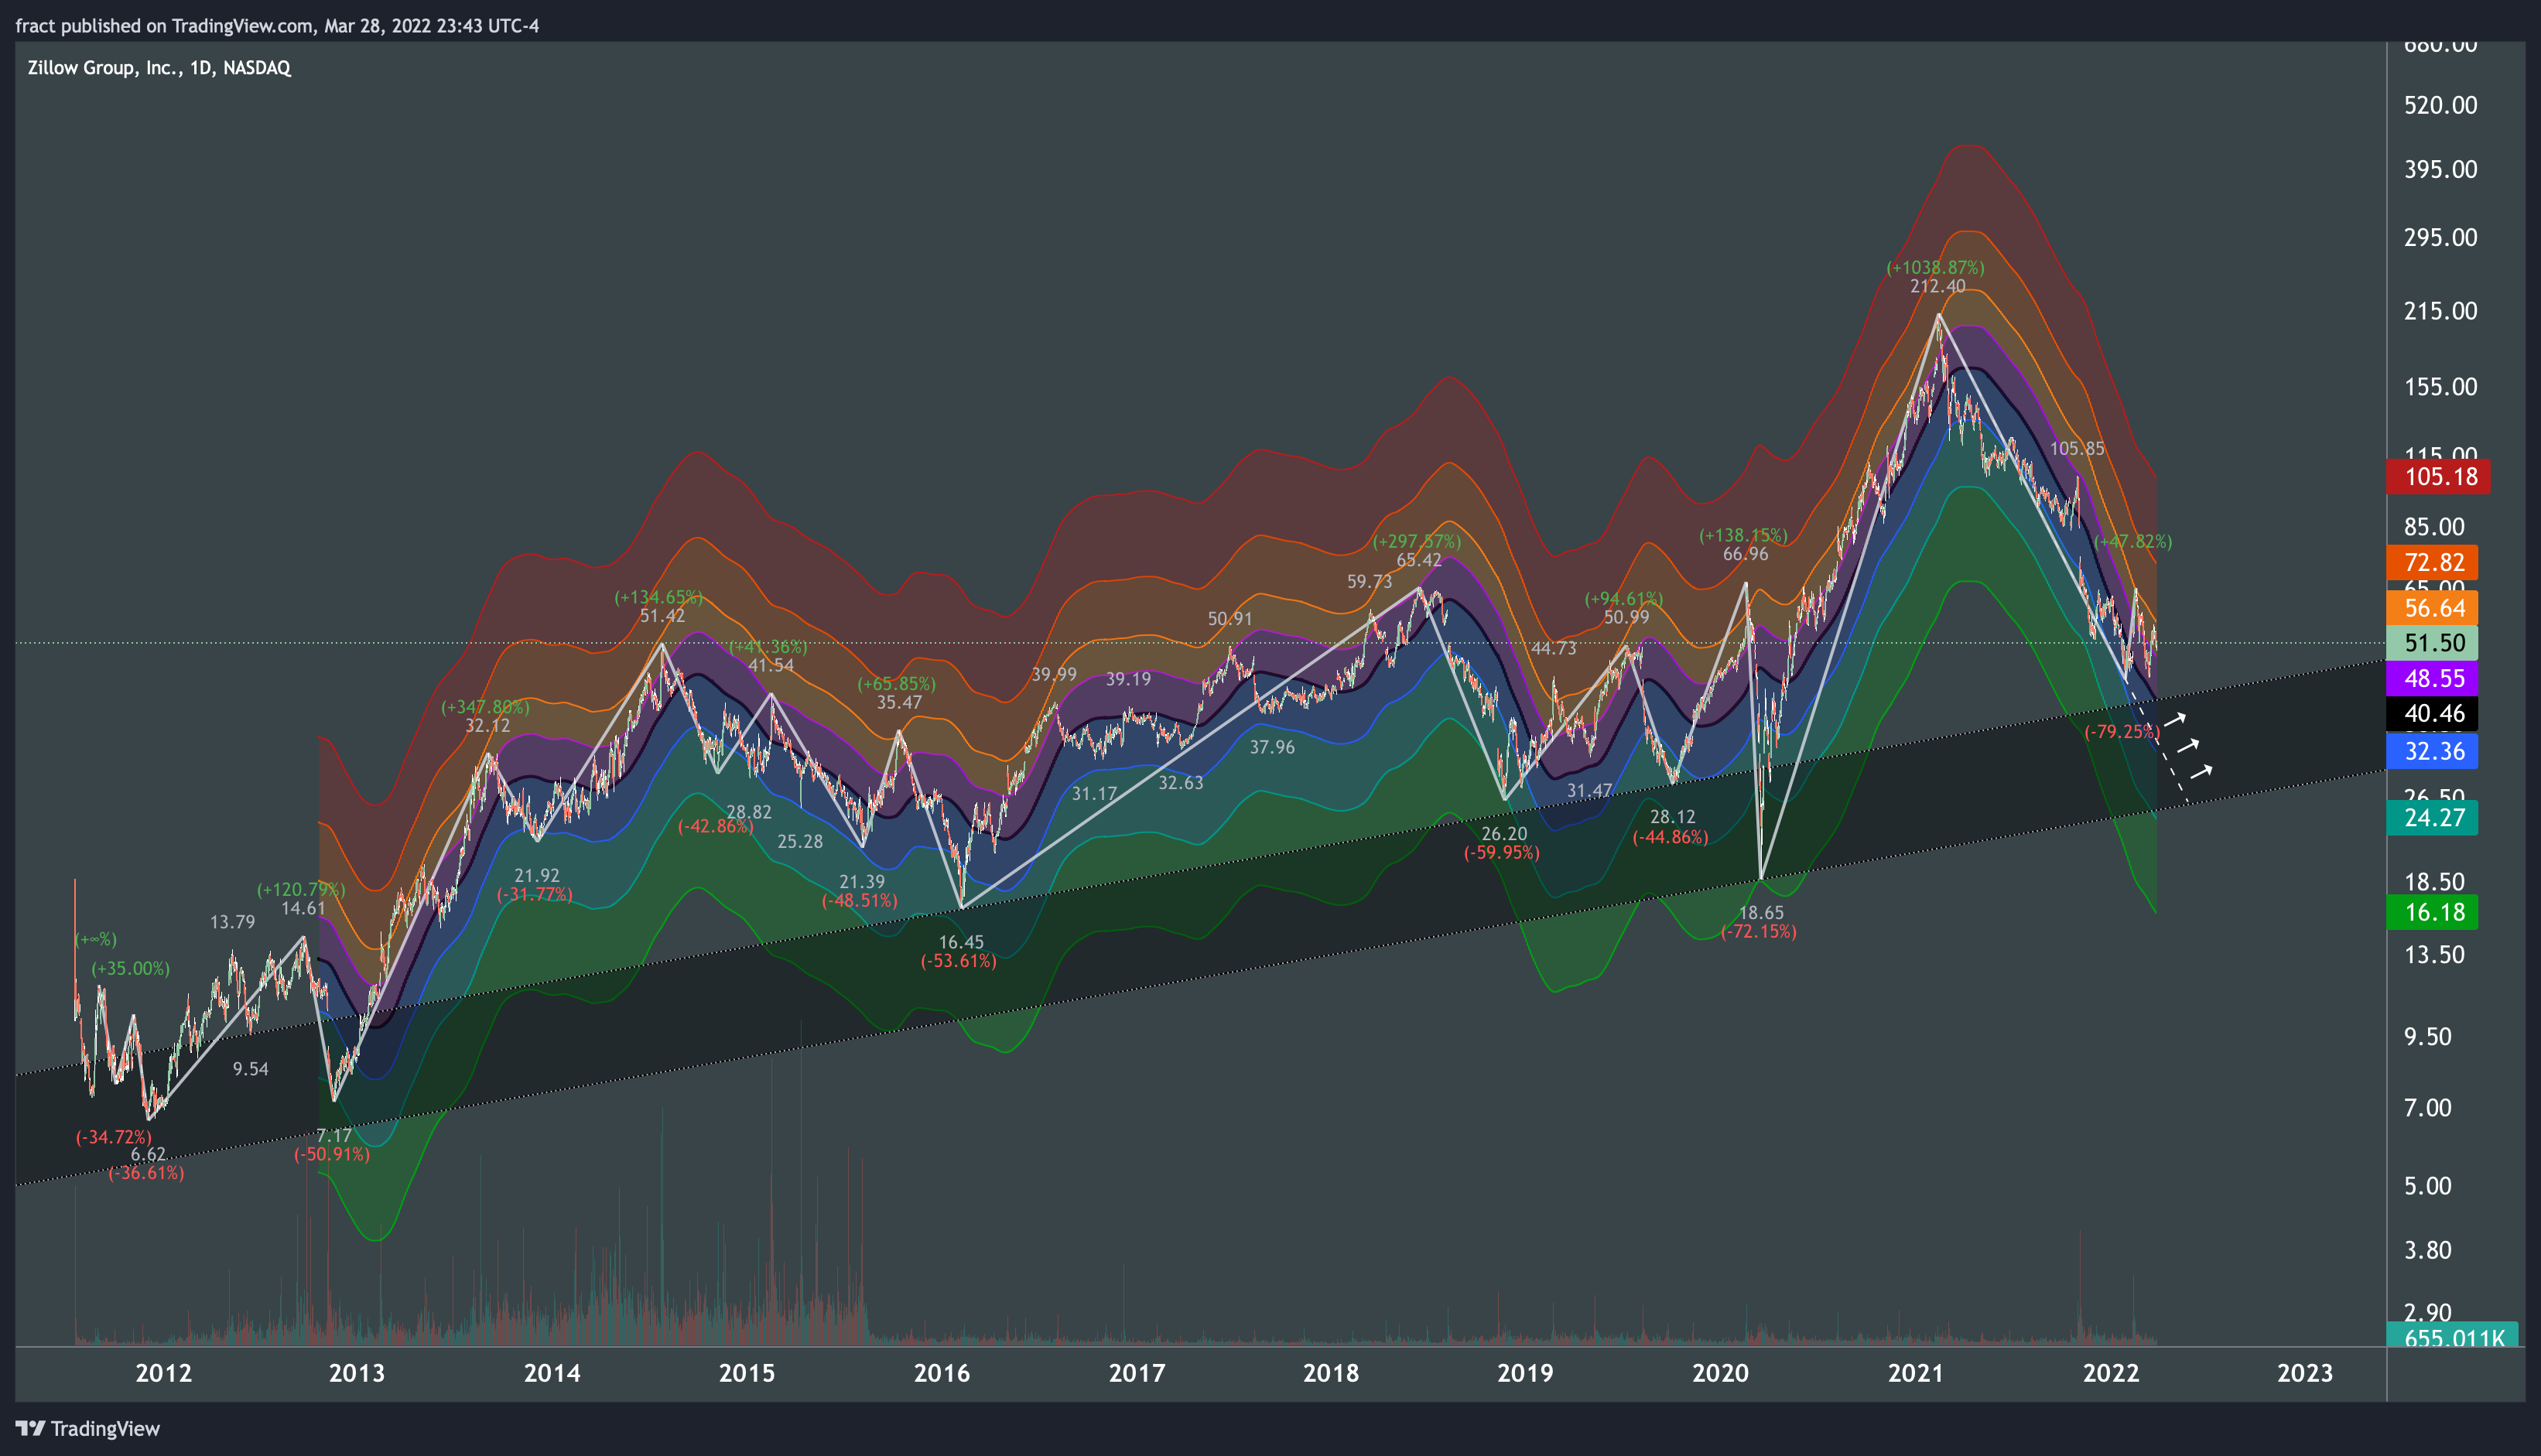Select the light orange 56.64 price label
This screenshot has width=2541, height=1456.
tap(2432, 608)
